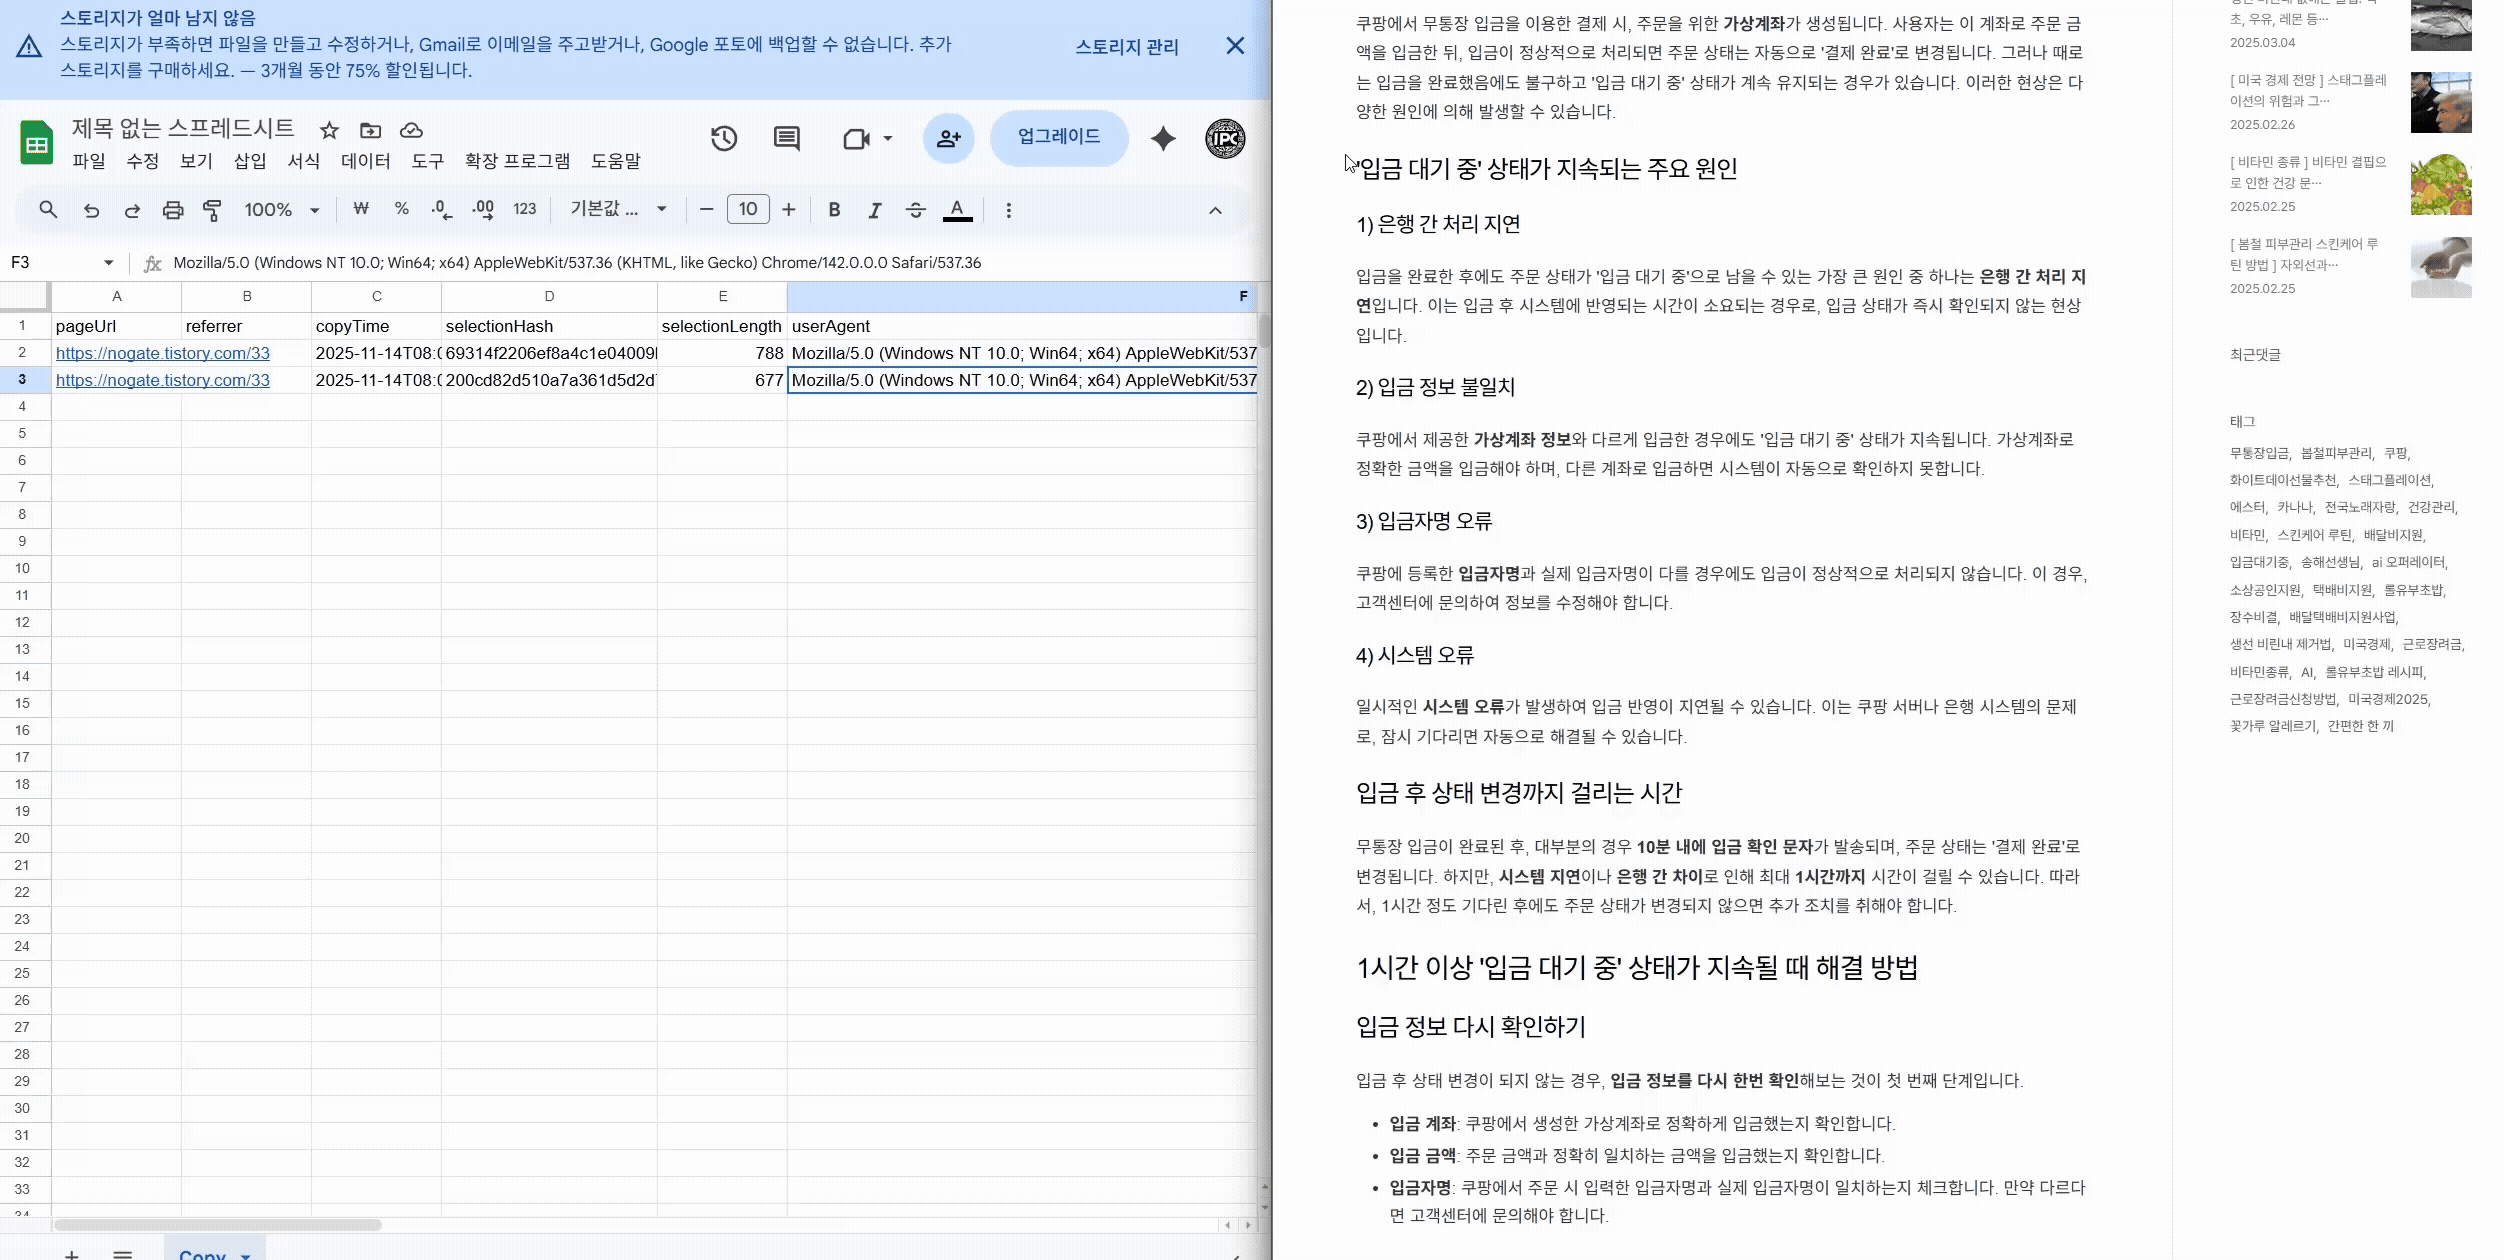The width and height of the screenshot is (2504, 1260).
Task: Toggle strikethrough formatting
Action: (x=915, y=210)
